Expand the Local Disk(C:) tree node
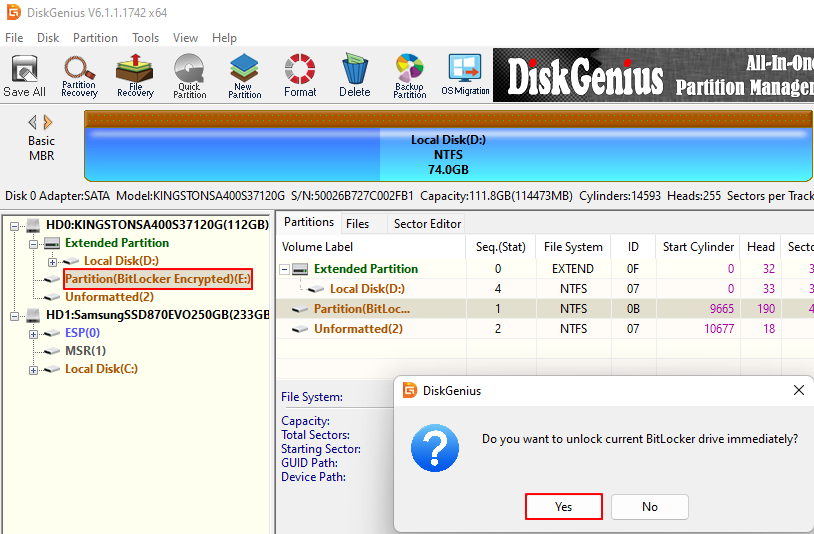The image size is (814, 534). (x=34, y=369)
